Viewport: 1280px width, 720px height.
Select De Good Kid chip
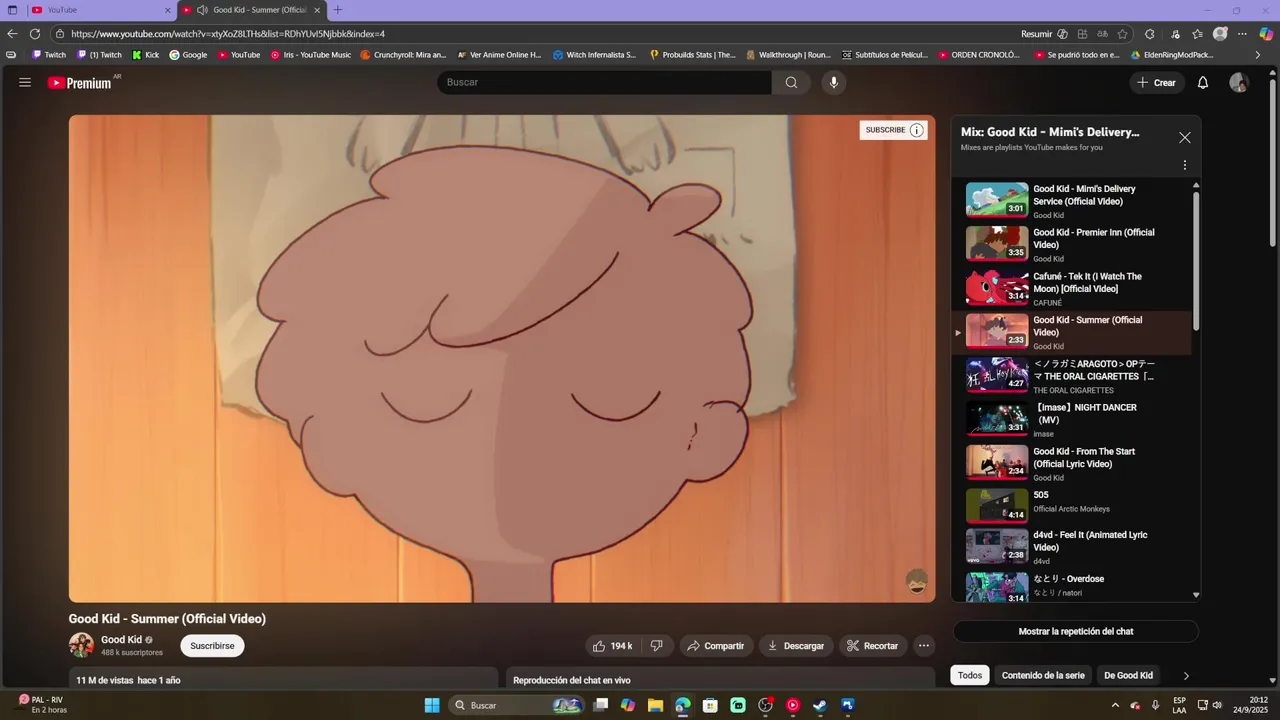click(x=1128, y=675)
